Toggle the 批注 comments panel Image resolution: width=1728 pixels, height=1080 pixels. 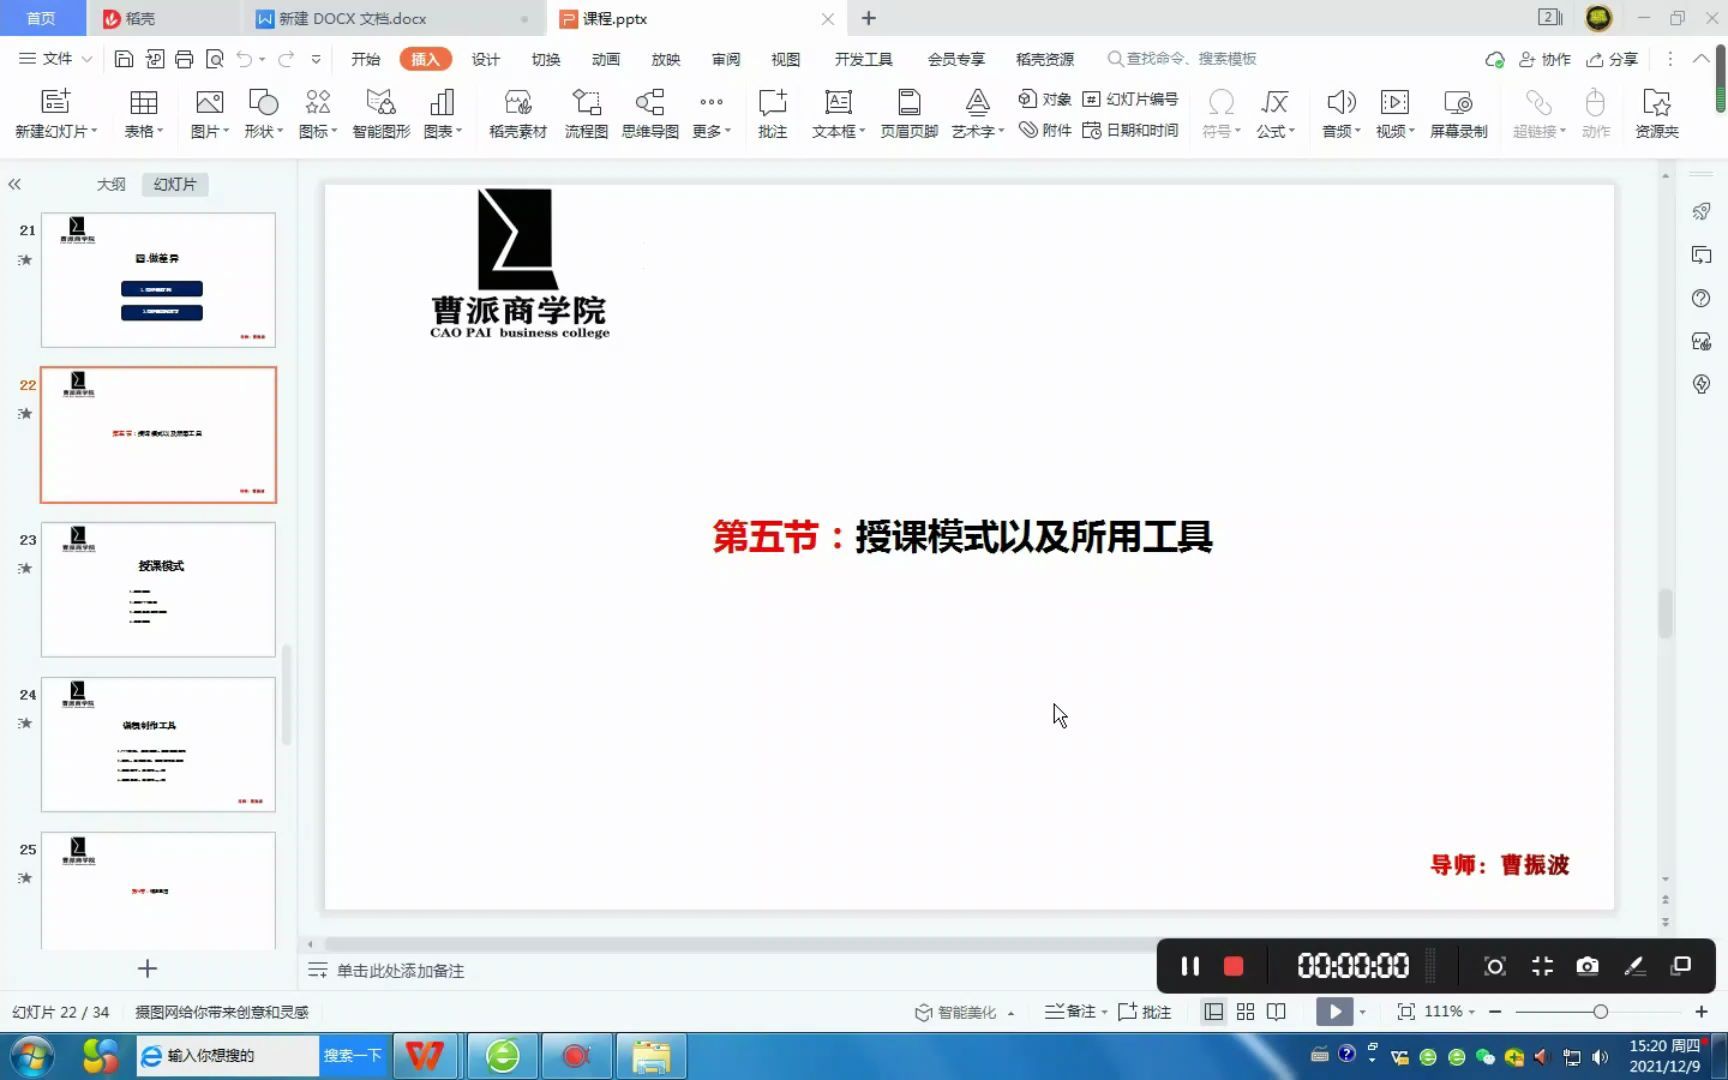1144,1012
